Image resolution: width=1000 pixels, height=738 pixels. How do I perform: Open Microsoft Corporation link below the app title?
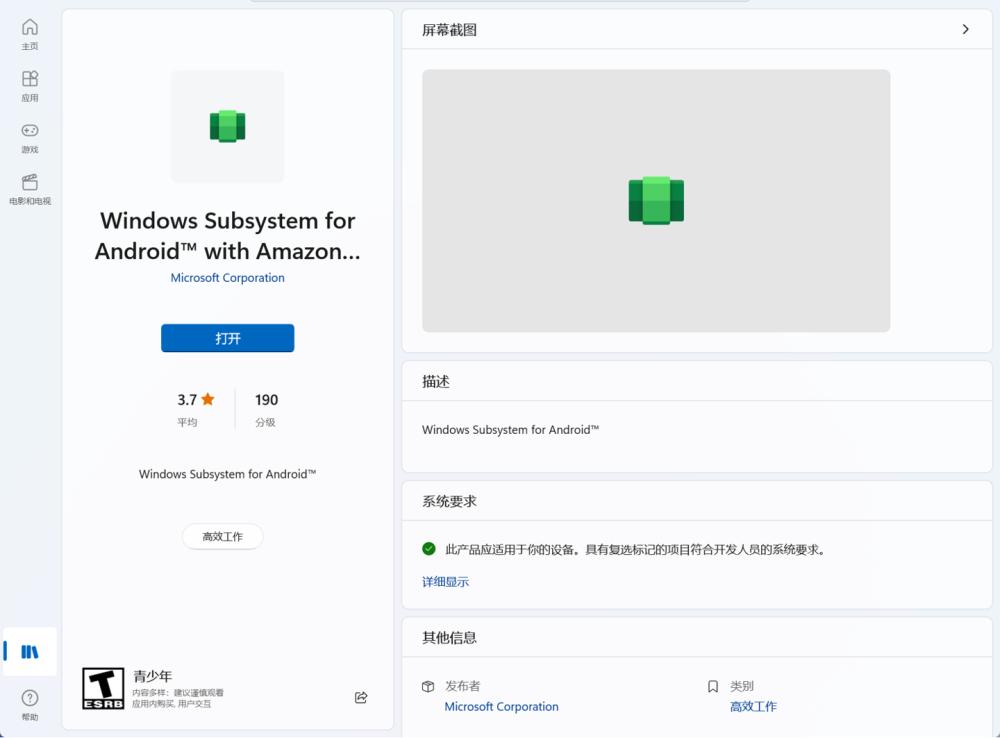click(227, 278)
